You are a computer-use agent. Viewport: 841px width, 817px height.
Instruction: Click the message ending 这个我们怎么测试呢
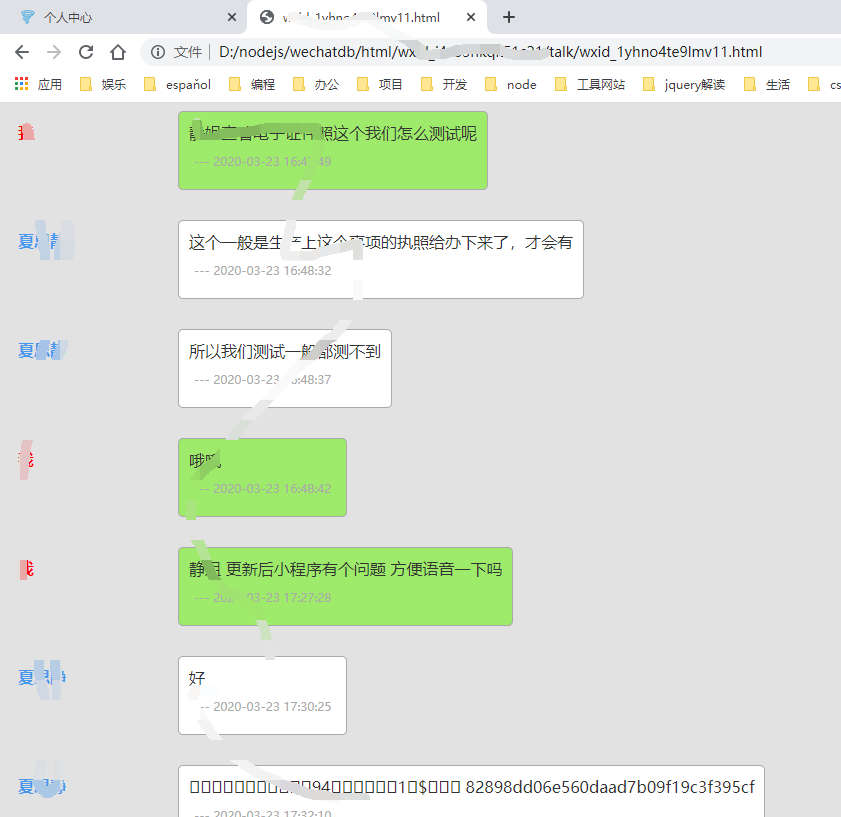333,150
